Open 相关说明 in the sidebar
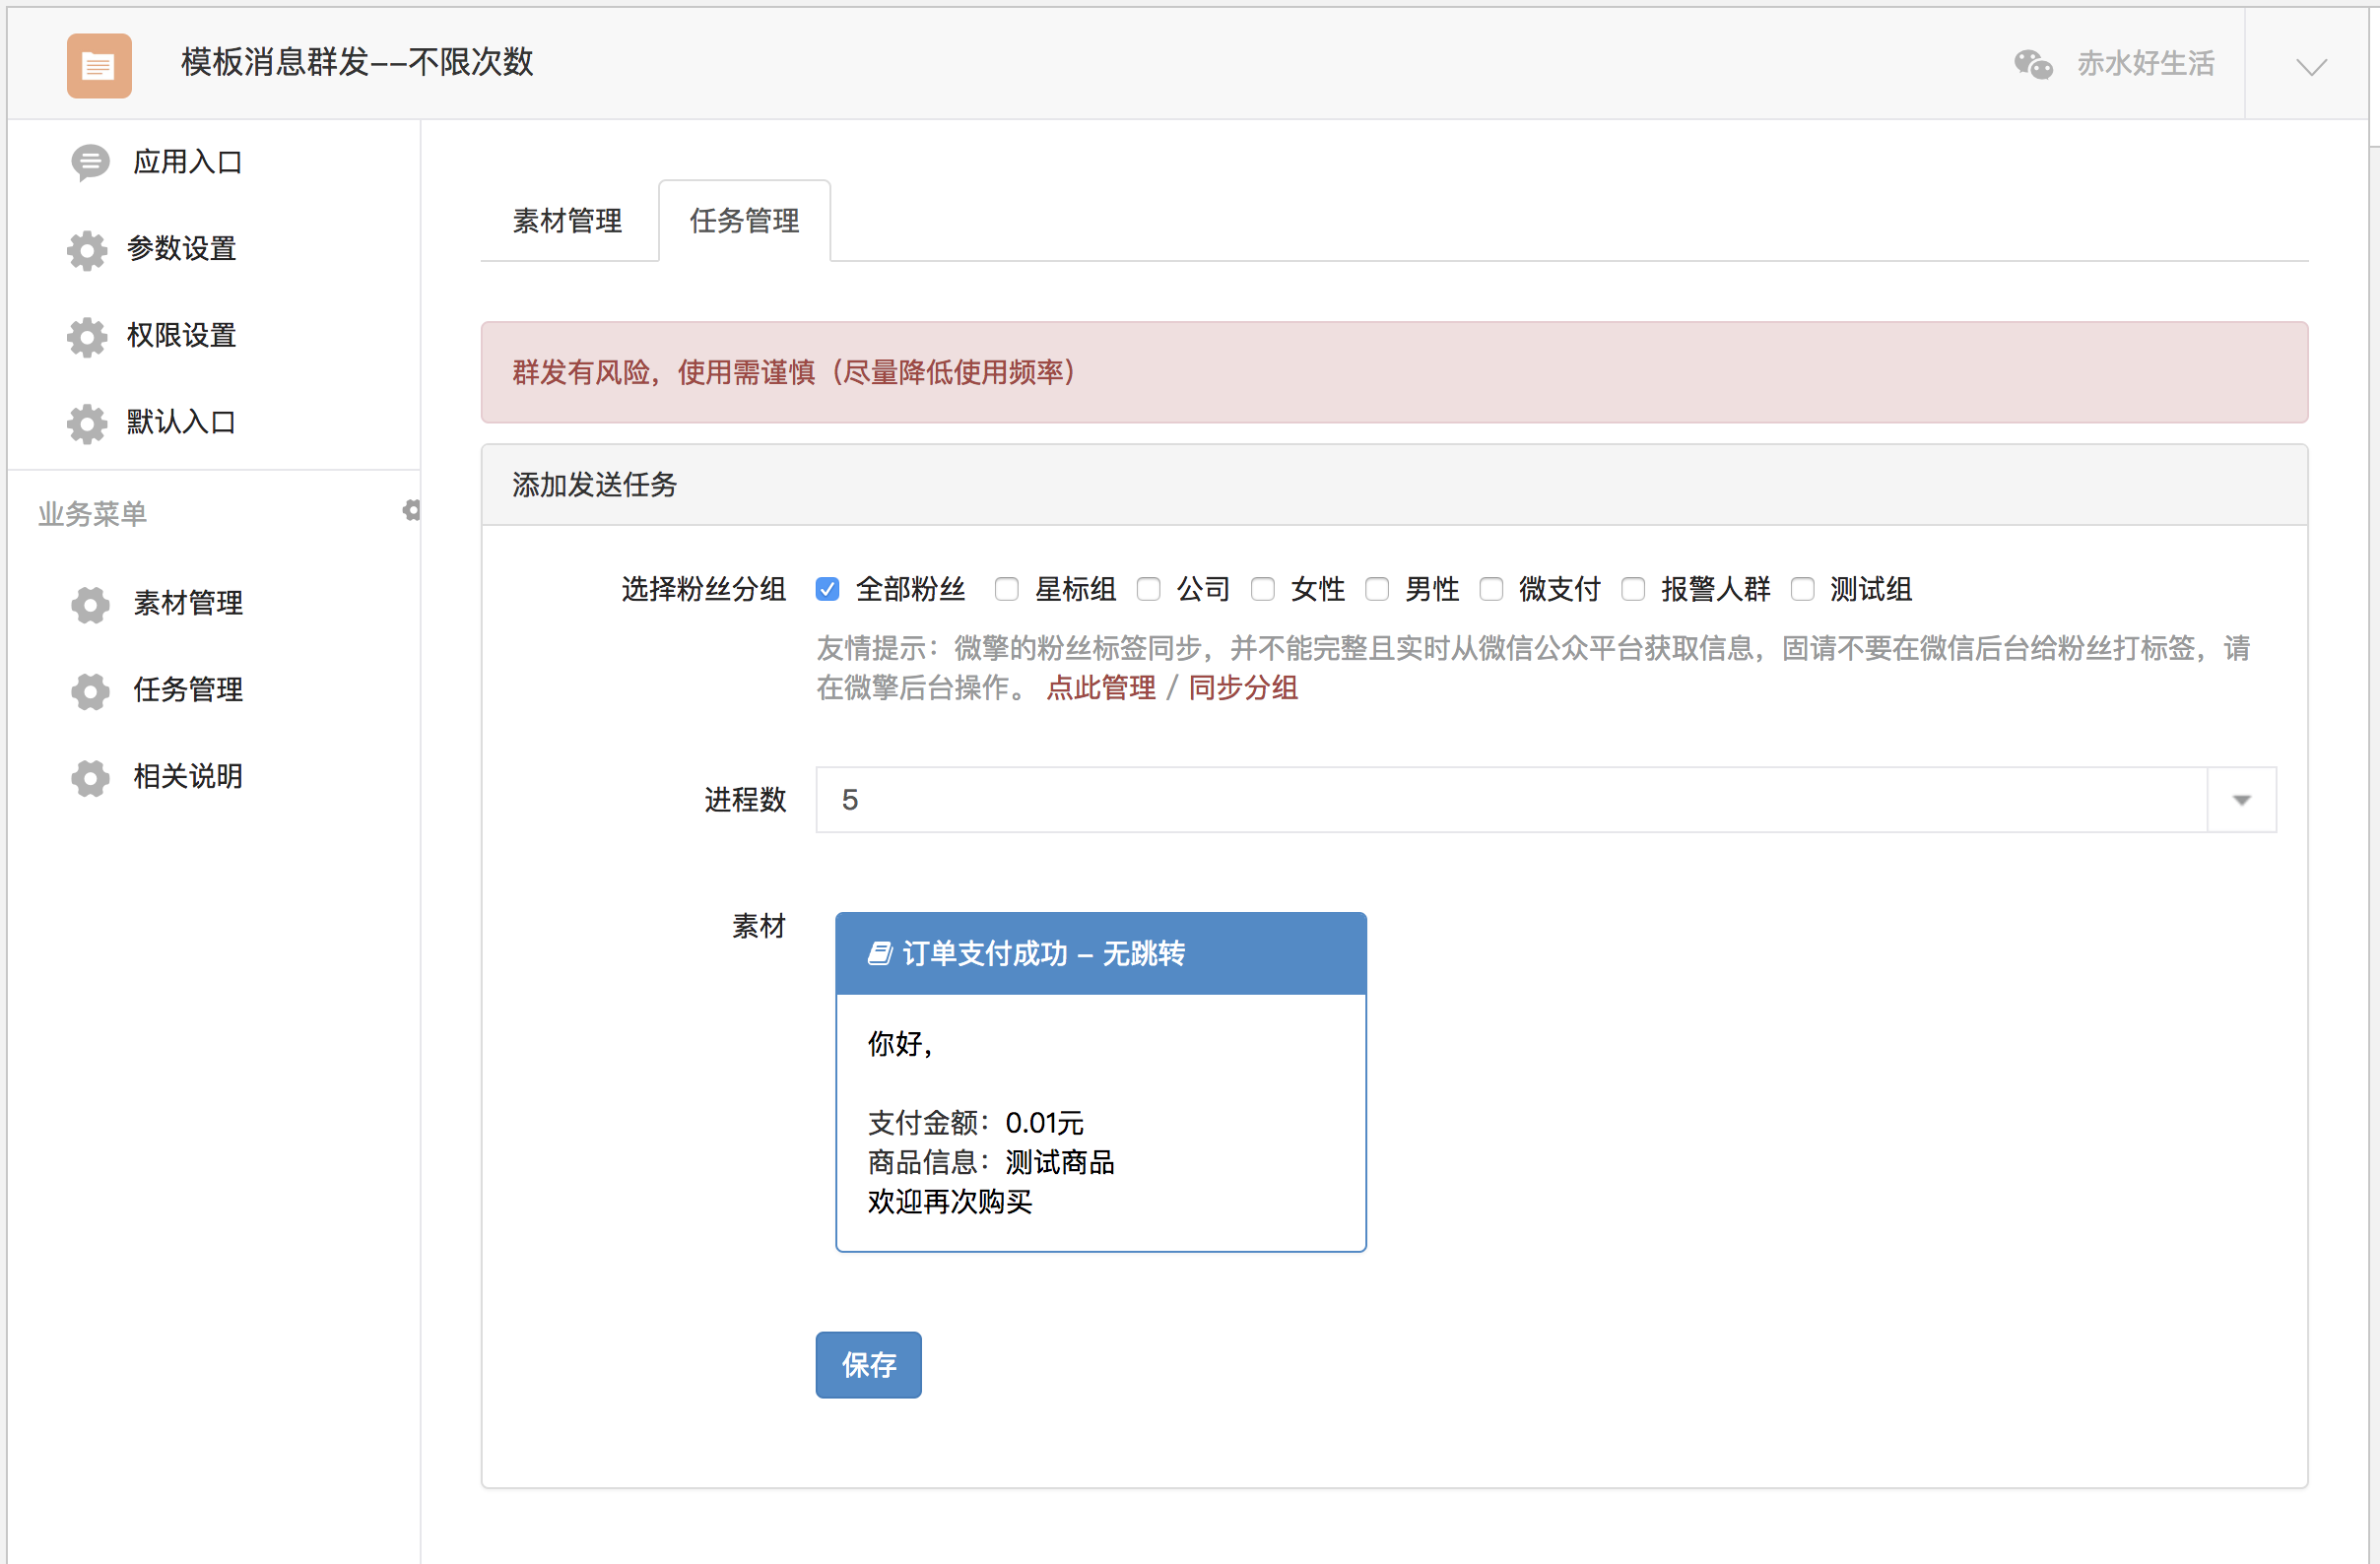The height and width of the screenshot is (1564, 2380). pyautogui.click(x=188, y=777)
